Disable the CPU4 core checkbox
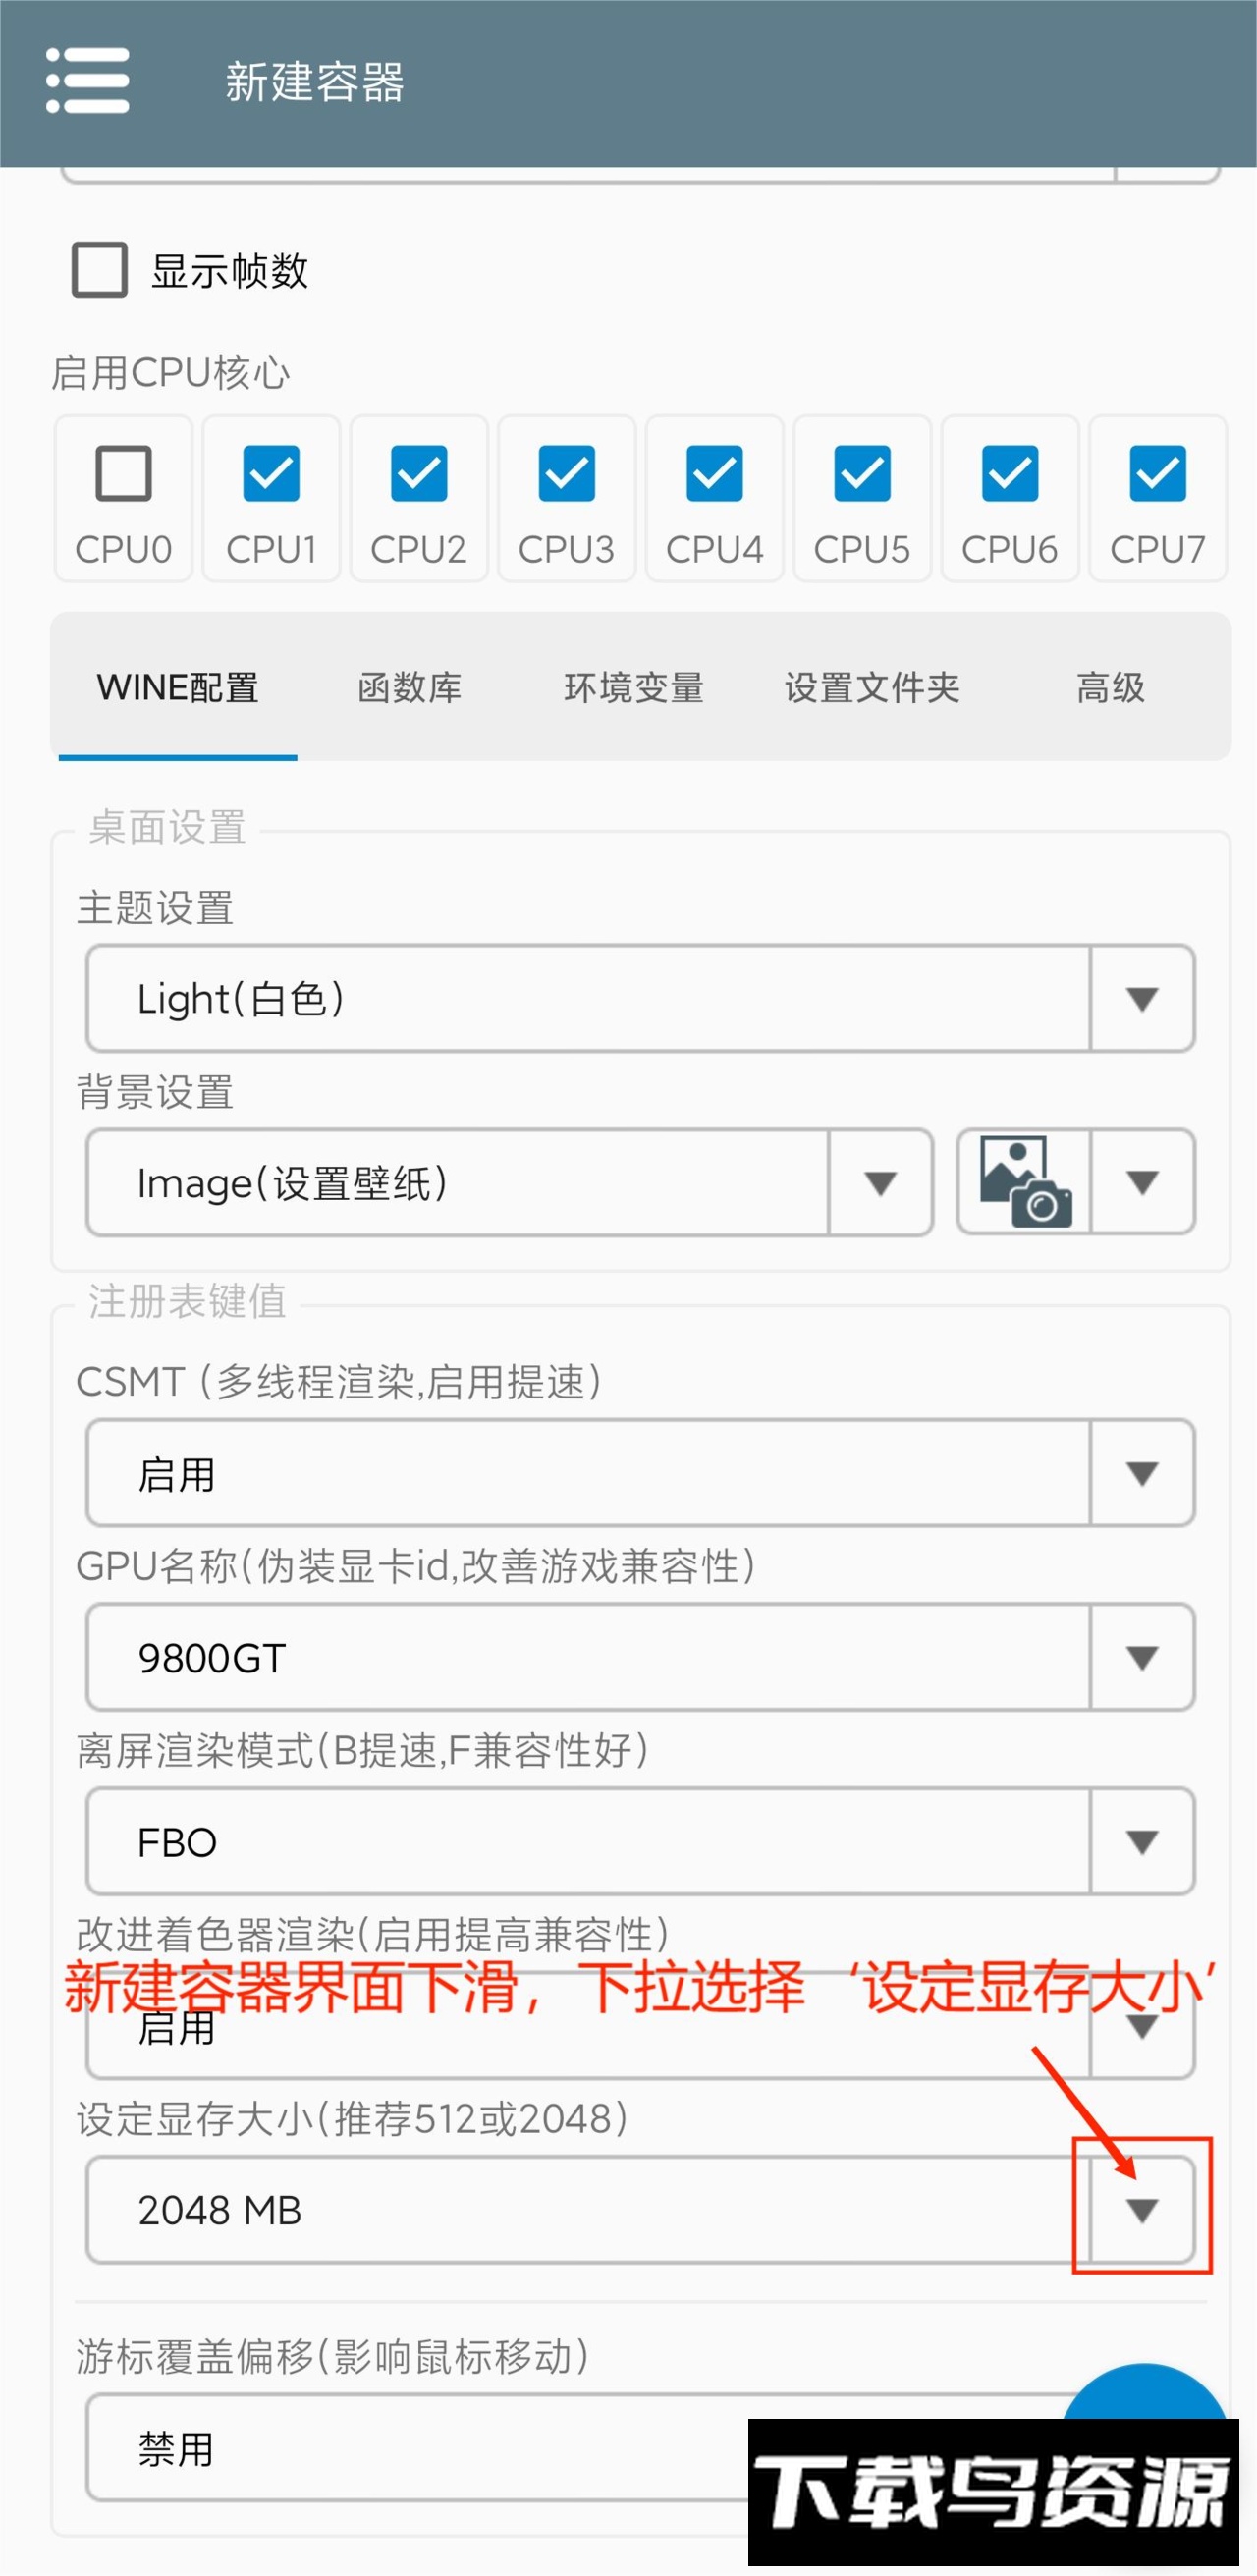The height and width of the screenshot is (2576, 1257). pyautogui.click(x=714, y=473)
